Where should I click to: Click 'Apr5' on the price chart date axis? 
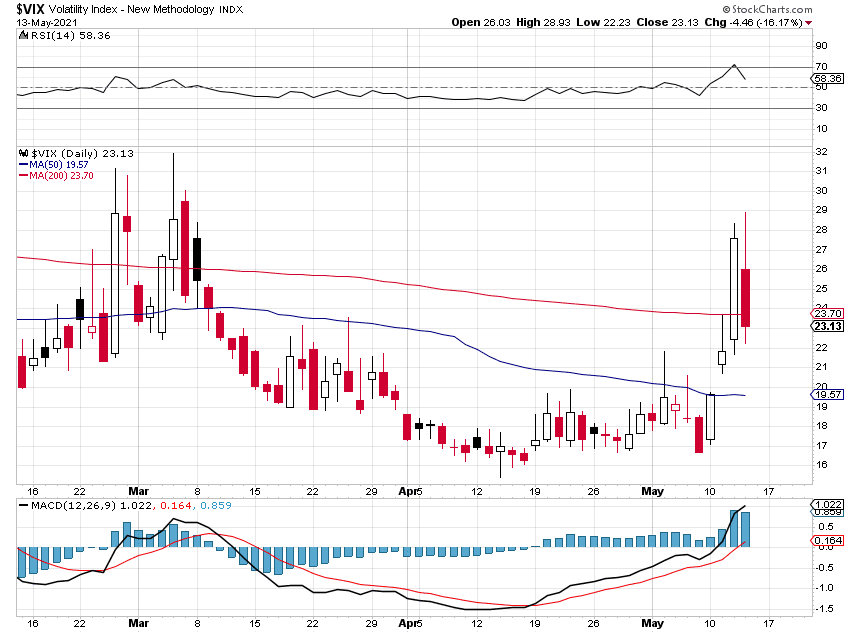(x=410, y=491)
